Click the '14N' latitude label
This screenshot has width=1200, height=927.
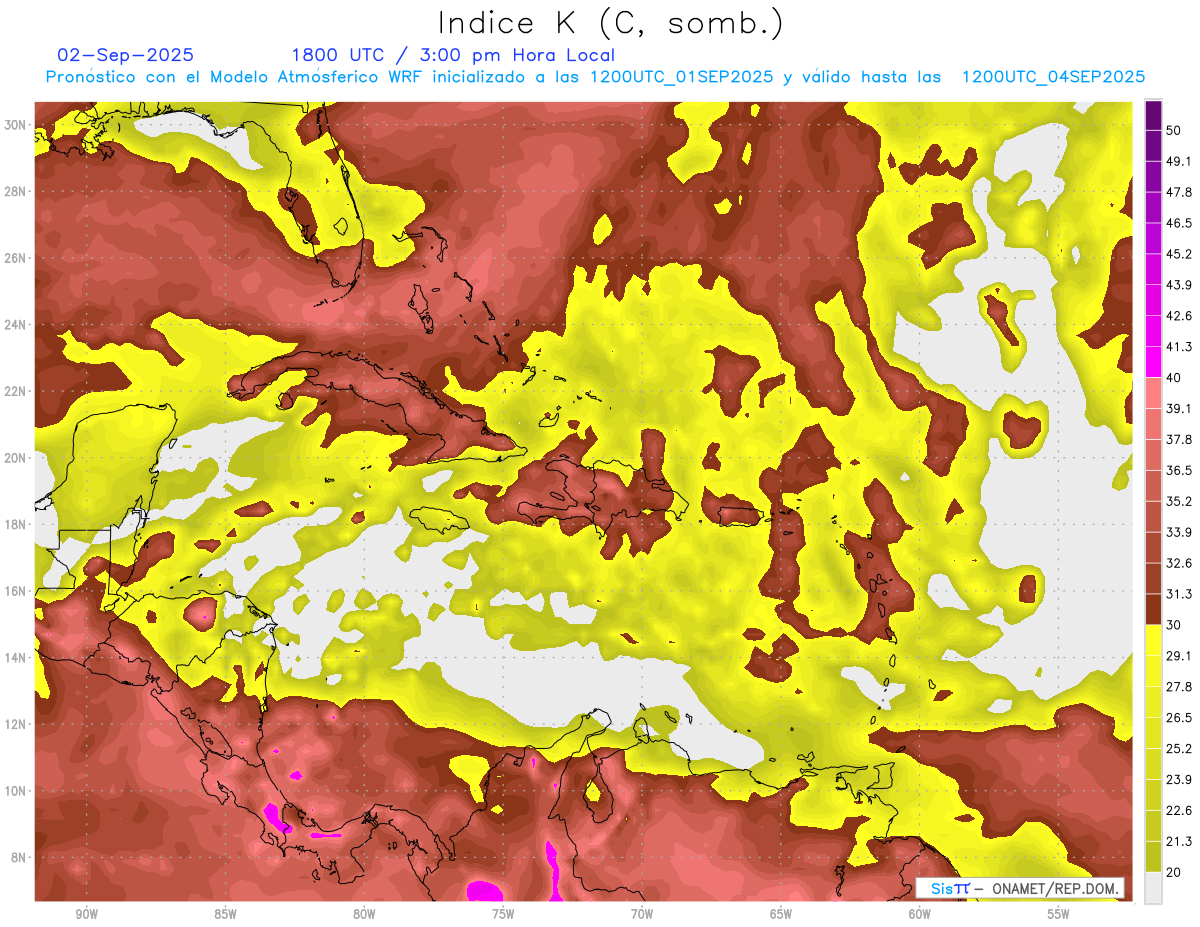(14, 658)
